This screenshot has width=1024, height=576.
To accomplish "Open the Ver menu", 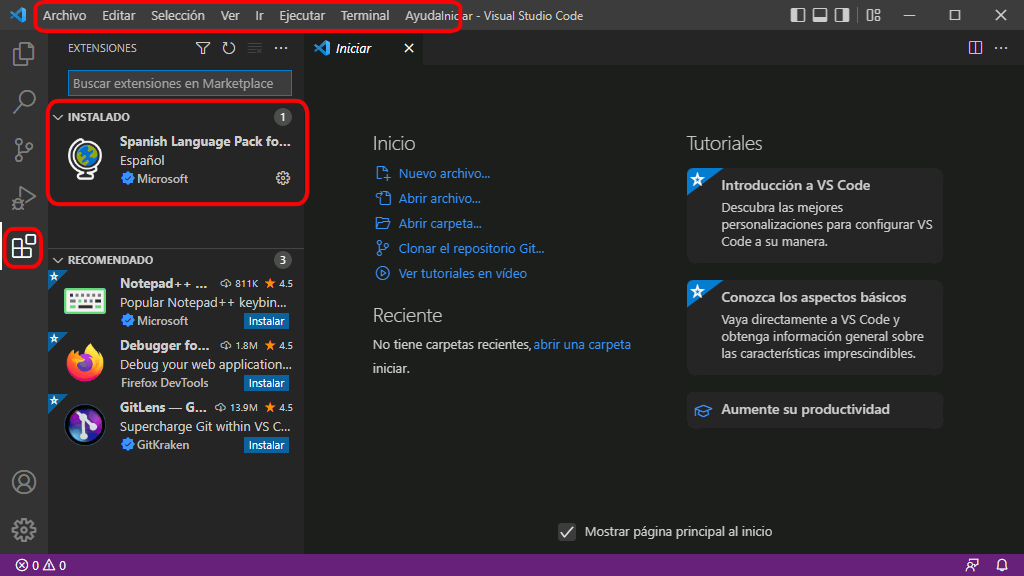I will (x=230, y=16).
